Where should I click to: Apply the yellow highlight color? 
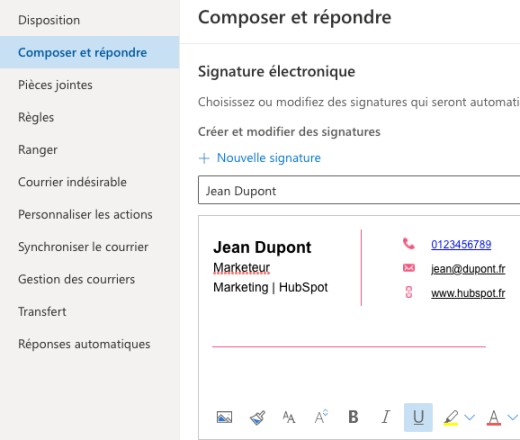(451, 417)
